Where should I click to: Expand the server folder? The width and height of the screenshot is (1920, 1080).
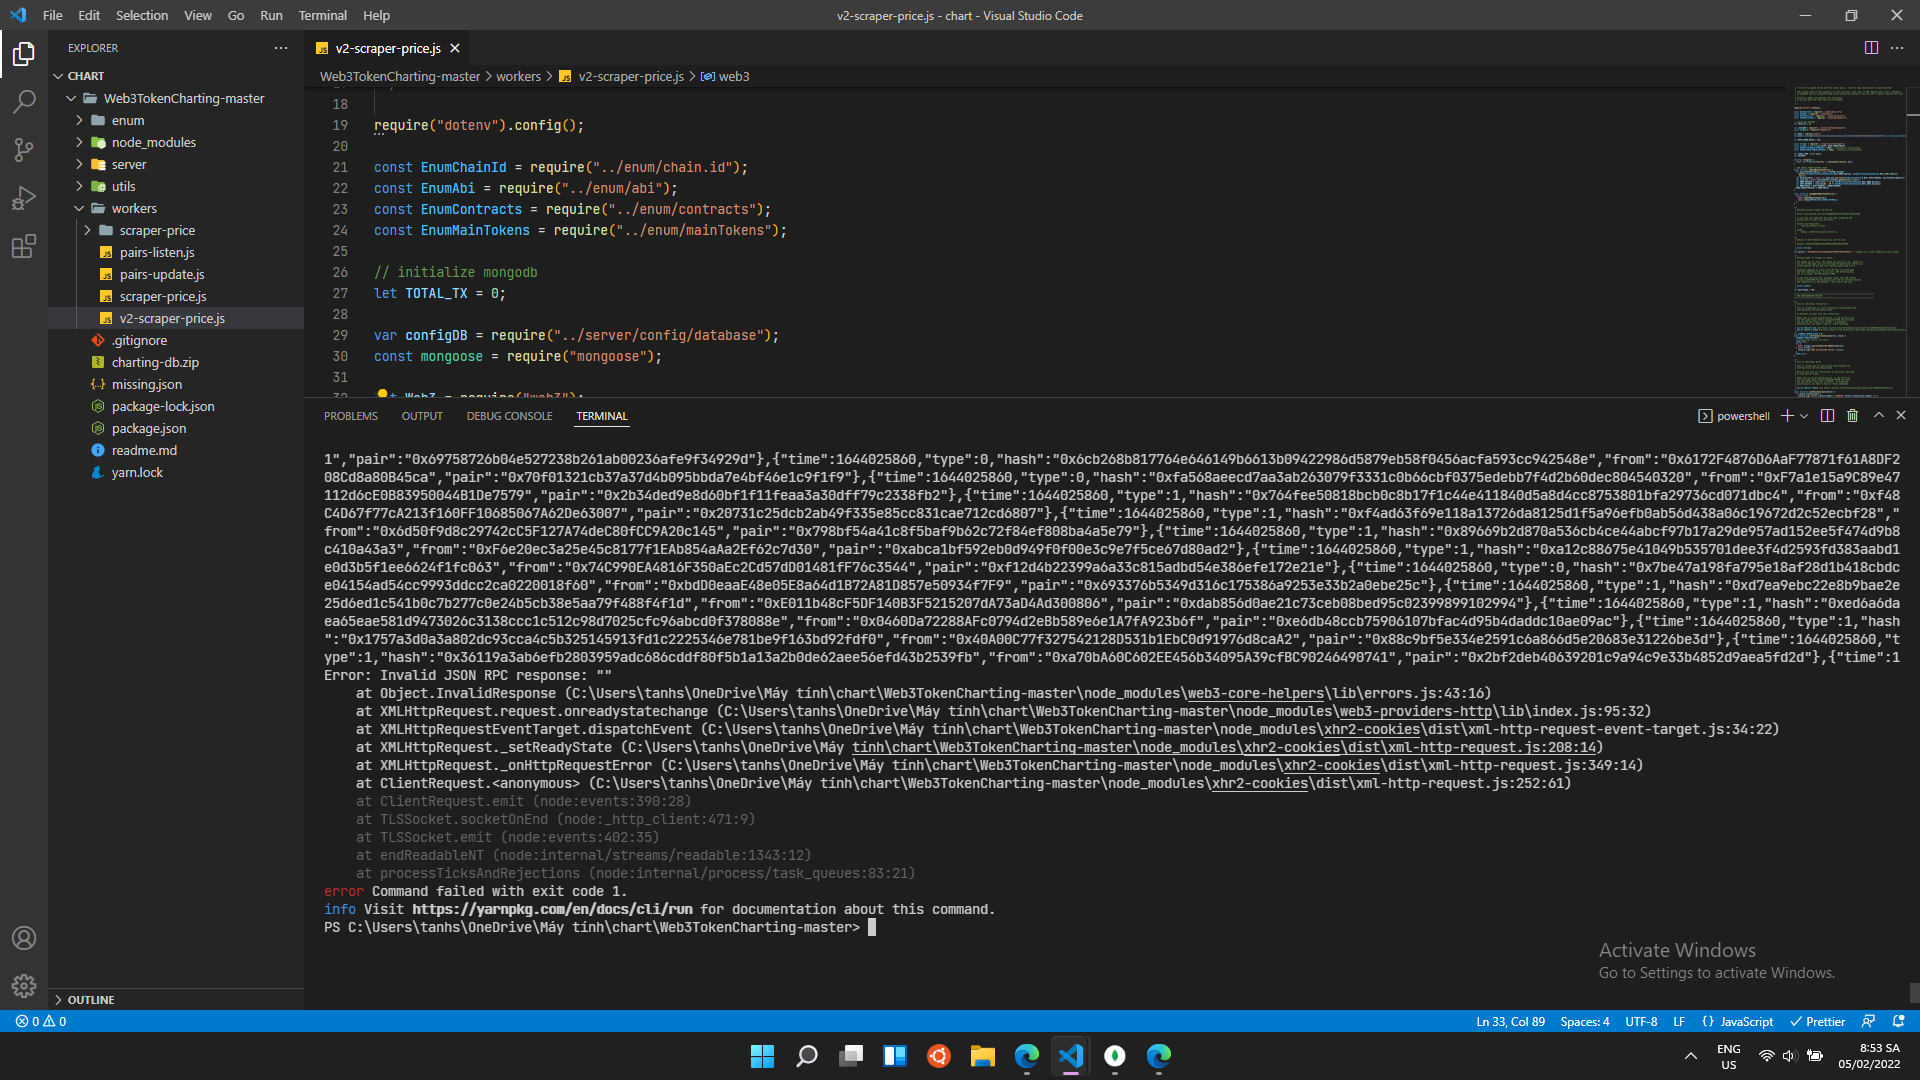click(x=176, y=164)
